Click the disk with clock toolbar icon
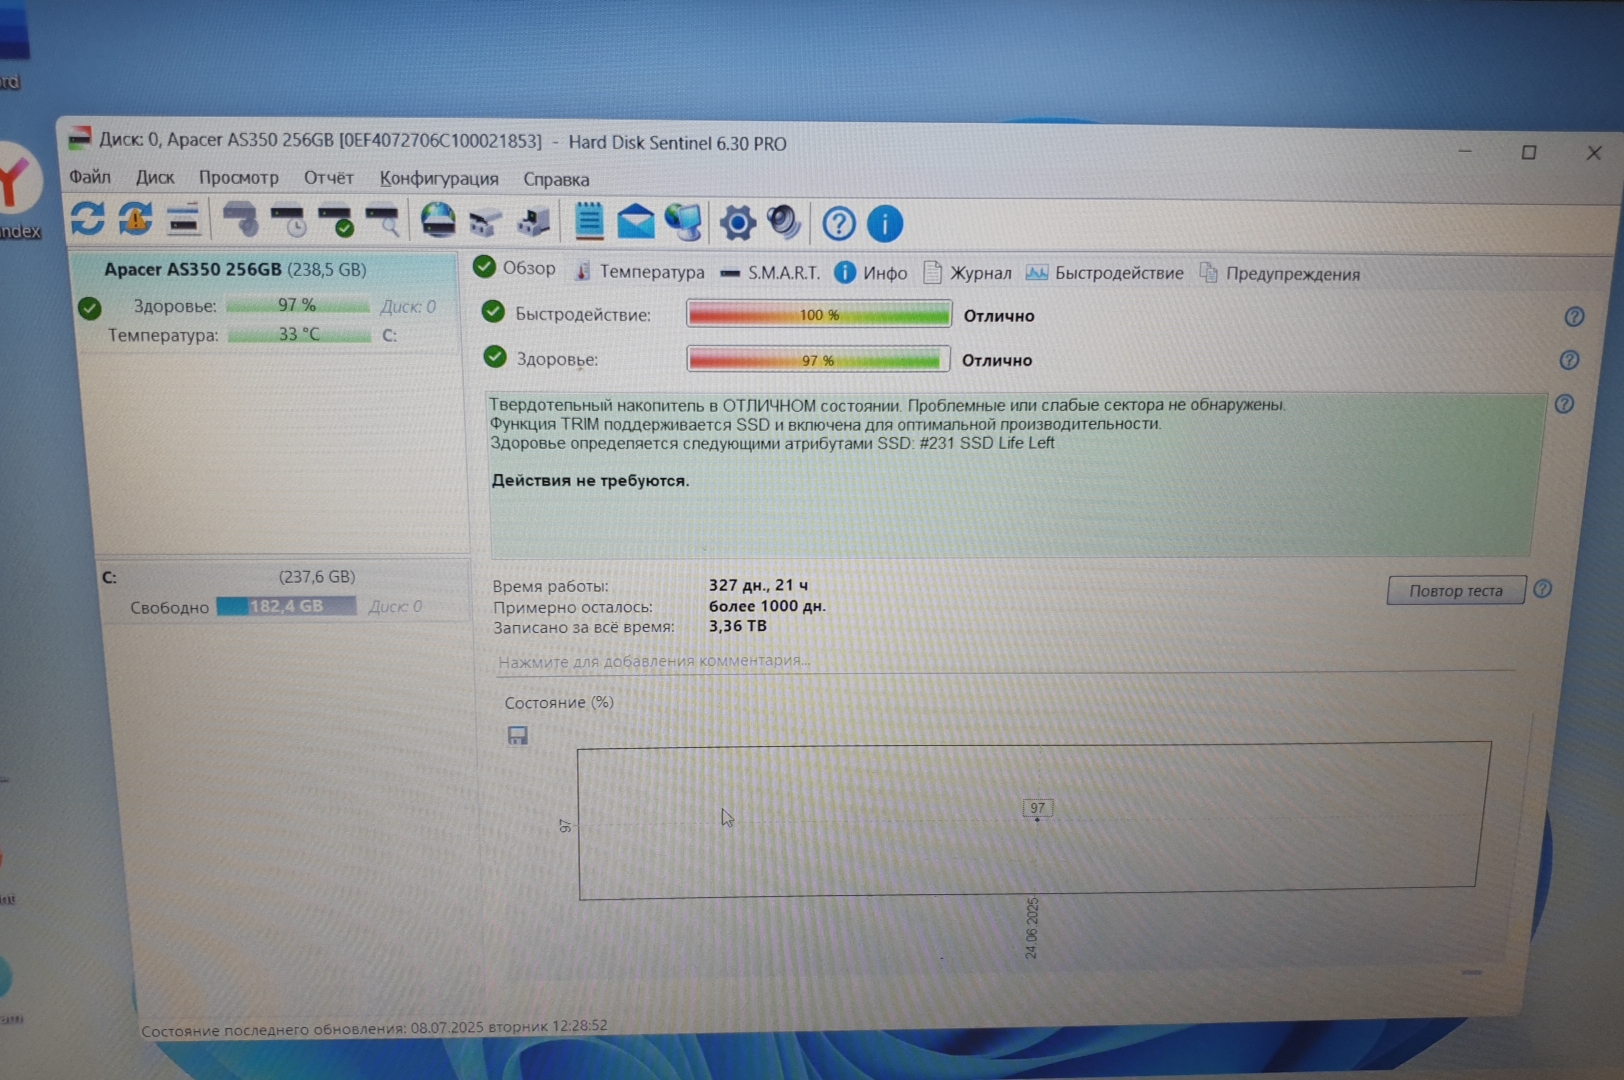Viewport: 1624px width, 1080px height. (288, 221)
